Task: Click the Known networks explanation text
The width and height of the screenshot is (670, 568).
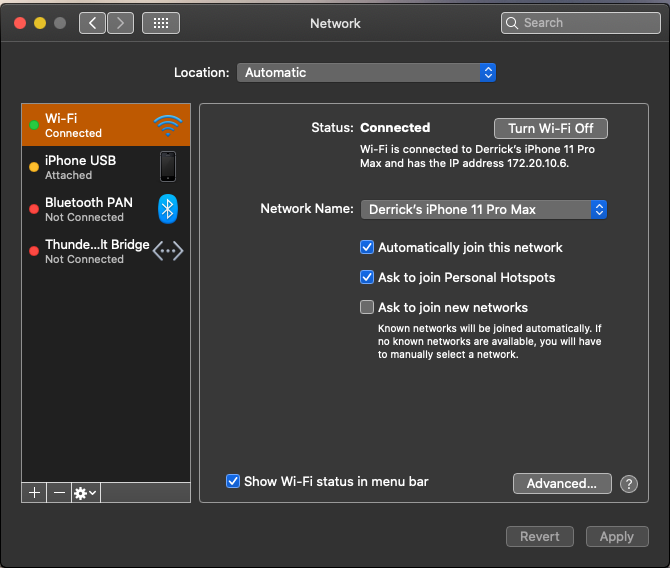Action: click(x=489, y=341)
